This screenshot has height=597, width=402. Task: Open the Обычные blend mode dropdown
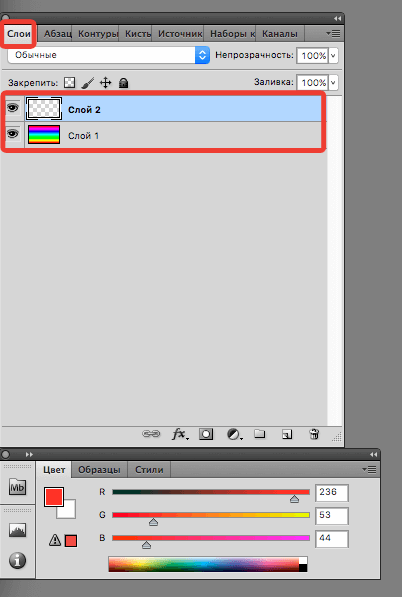tap(108, 55)
